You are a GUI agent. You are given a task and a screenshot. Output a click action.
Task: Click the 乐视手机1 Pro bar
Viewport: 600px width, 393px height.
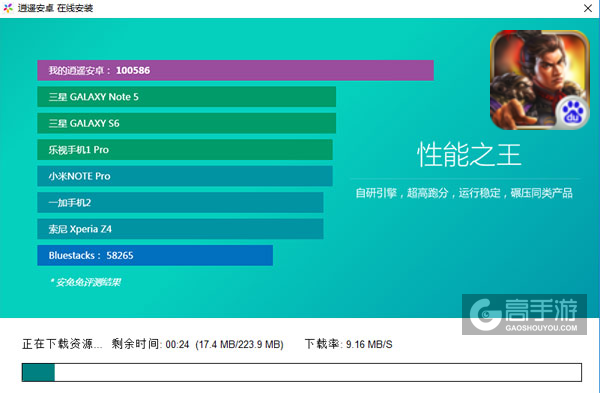coord(185,150)
